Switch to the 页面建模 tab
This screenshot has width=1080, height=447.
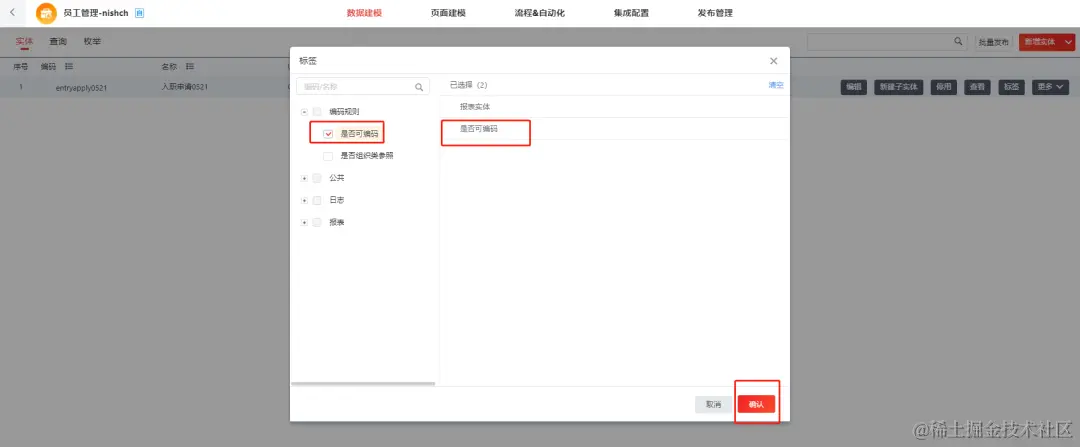(x=448, y=13)
